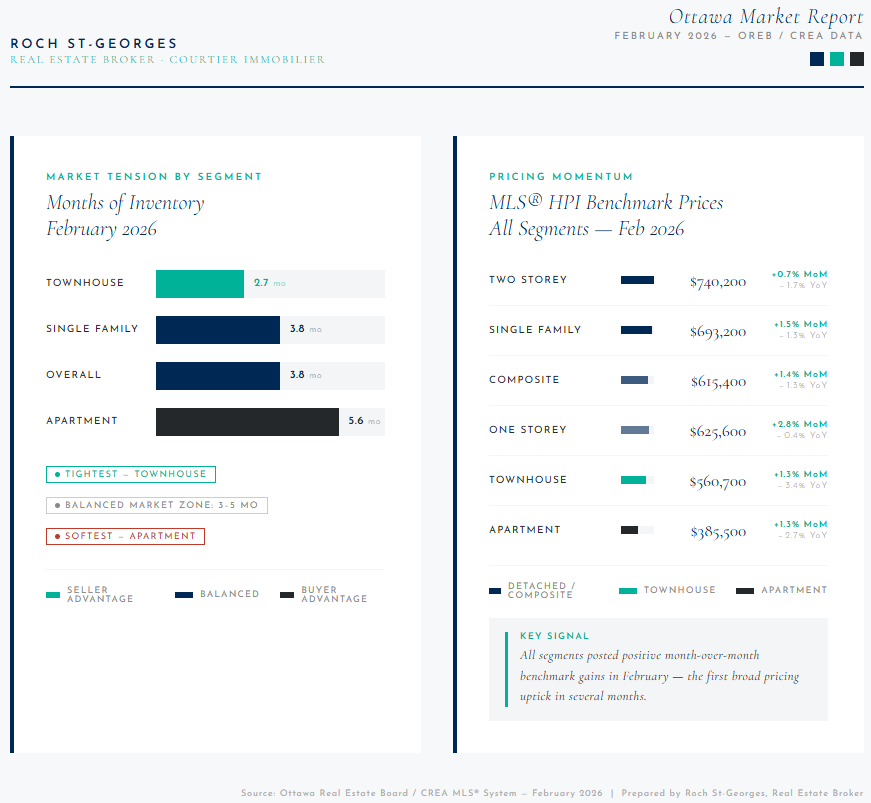This screenshot has width=871, height=803.
Task: Click the $625,600 price value
Action: pos(718,432)
